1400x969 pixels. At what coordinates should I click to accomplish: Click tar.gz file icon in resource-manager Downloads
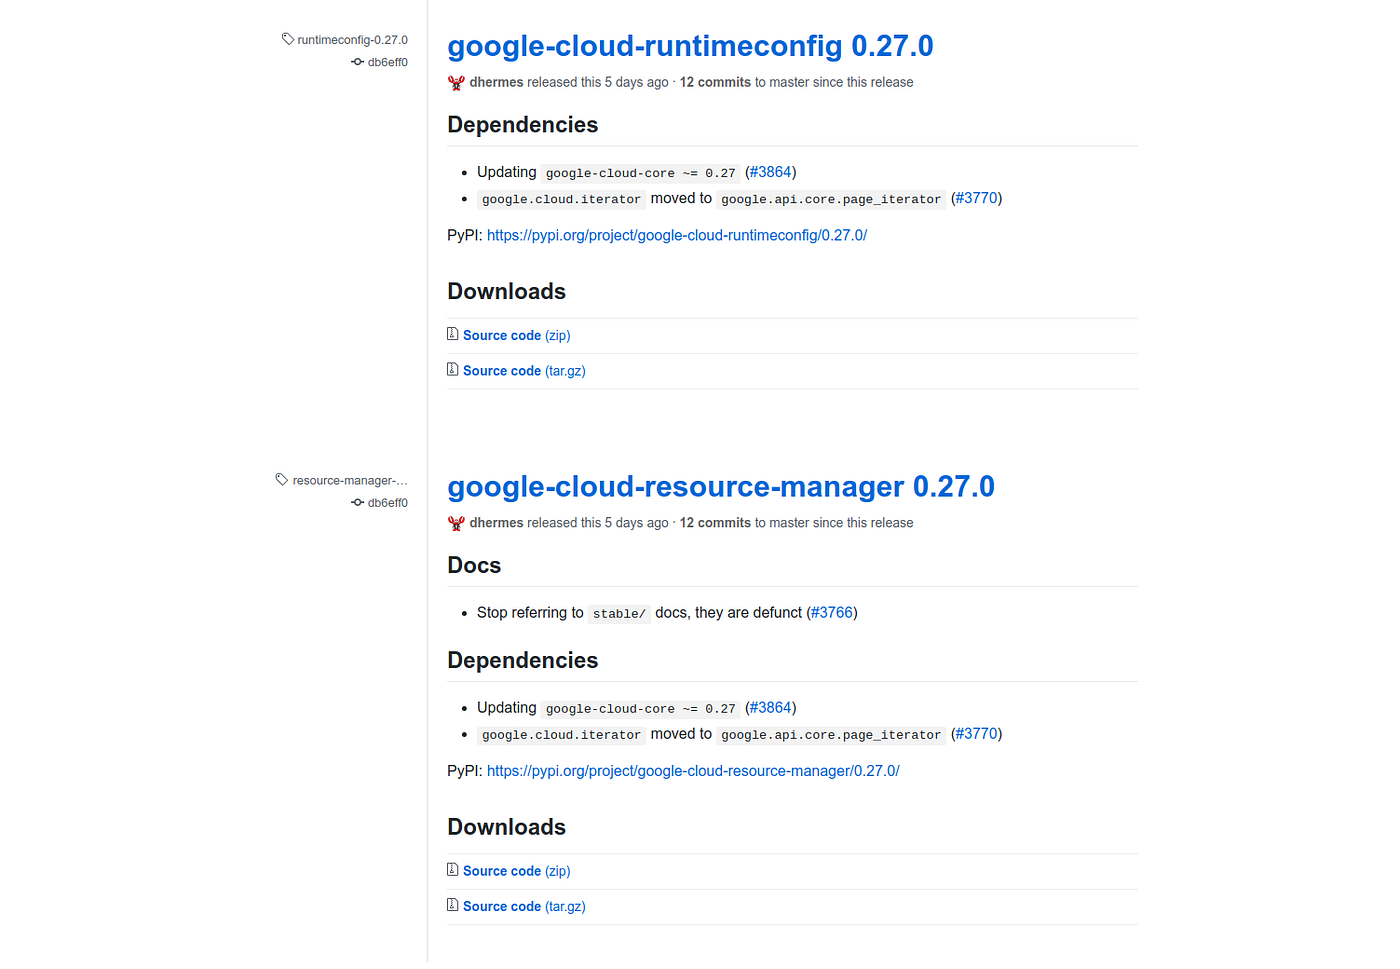coord(453,905)
